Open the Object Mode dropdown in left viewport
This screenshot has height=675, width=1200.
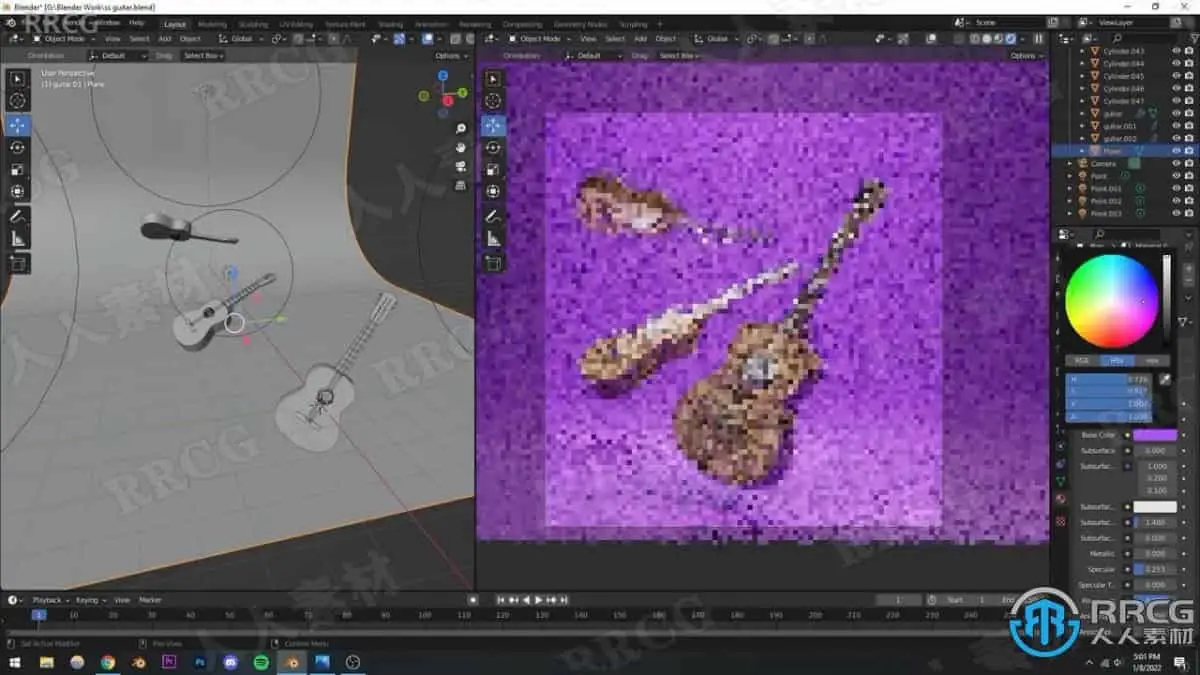pos(61,39)
